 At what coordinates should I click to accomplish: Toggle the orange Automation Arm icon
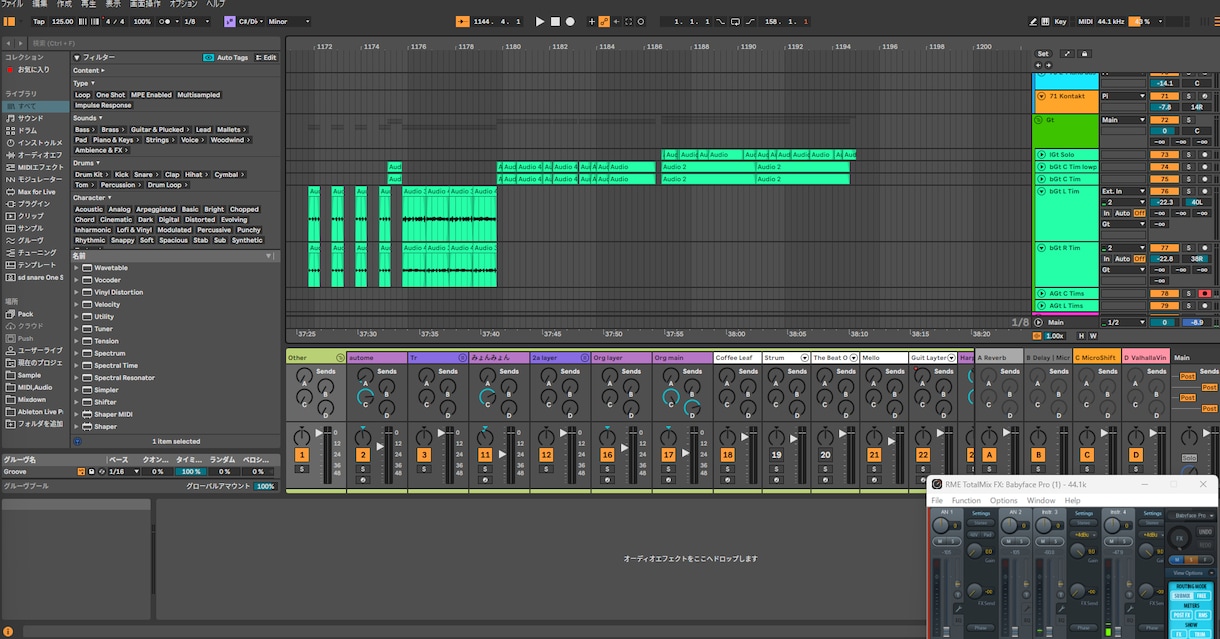[604, 21]
